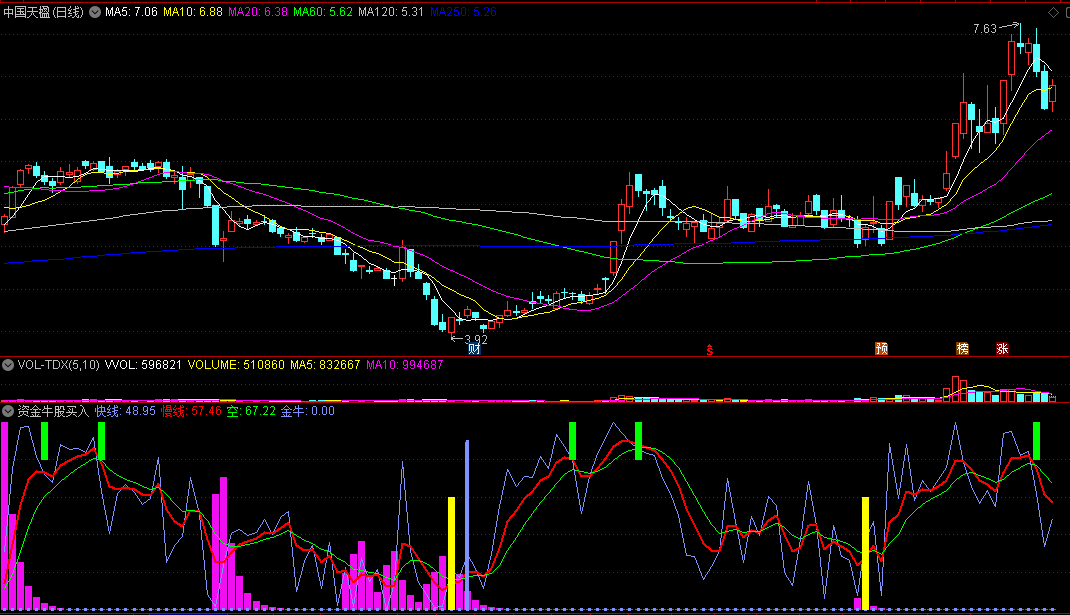
Task: Select the MA20: 6.38 legend label
Action: point(258,12)
